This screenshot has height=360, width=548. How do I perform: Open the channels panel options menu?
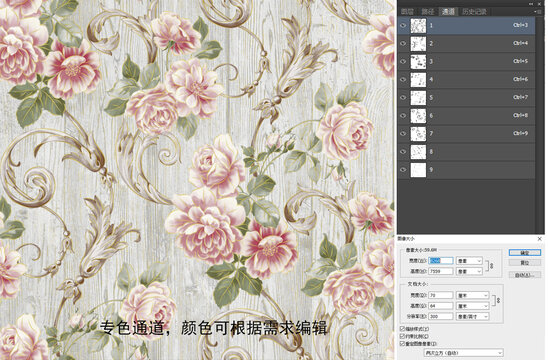click(538, 12)
